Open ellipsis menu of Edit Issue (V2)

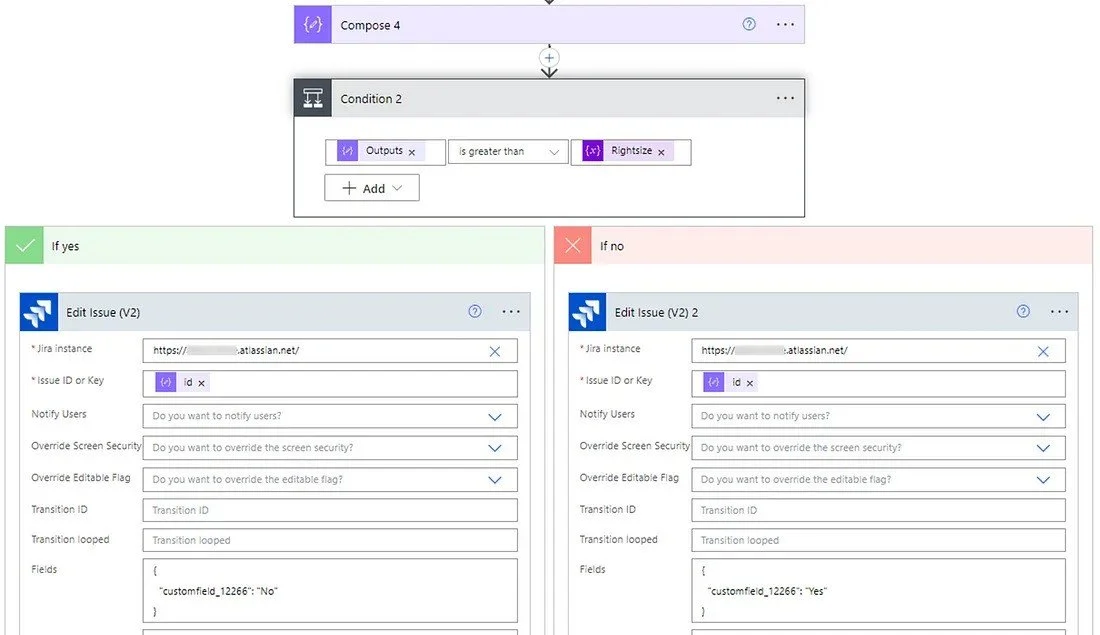point(511,312)
